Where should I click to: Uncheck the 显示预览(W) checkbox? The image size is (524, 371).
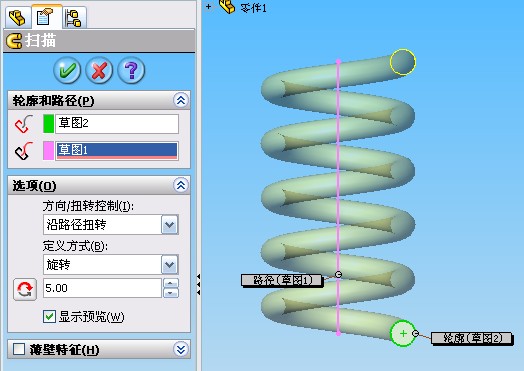(49, 316)
